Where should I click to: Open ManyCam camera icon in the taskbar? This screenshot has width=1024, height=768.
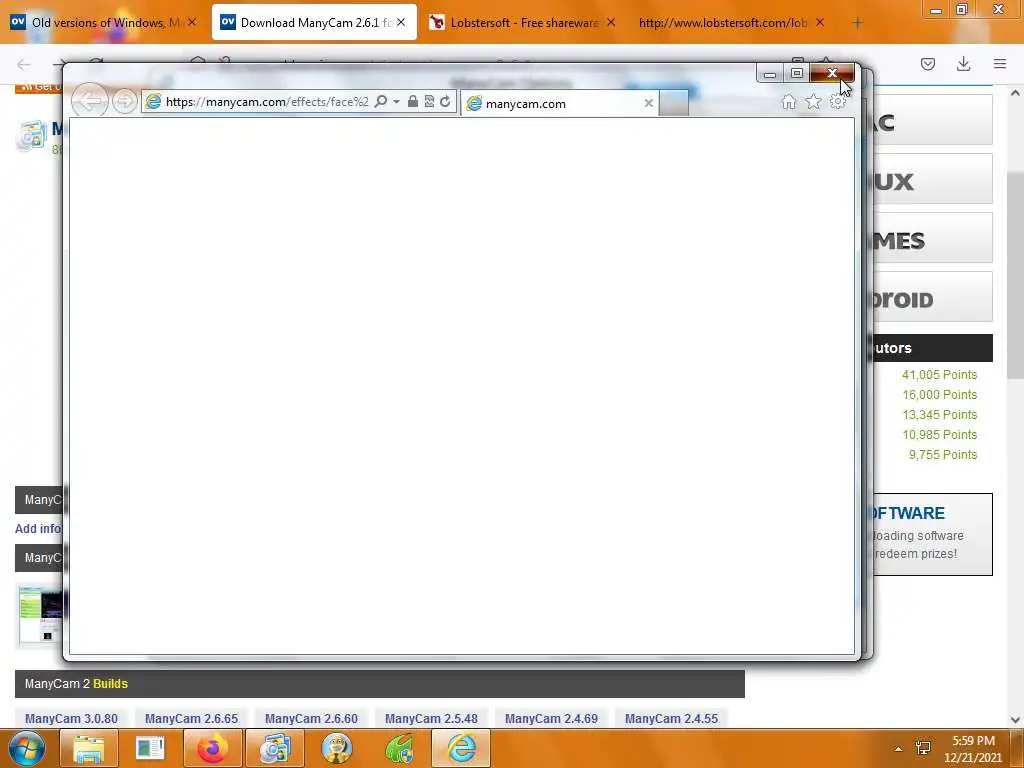(275, 748)
